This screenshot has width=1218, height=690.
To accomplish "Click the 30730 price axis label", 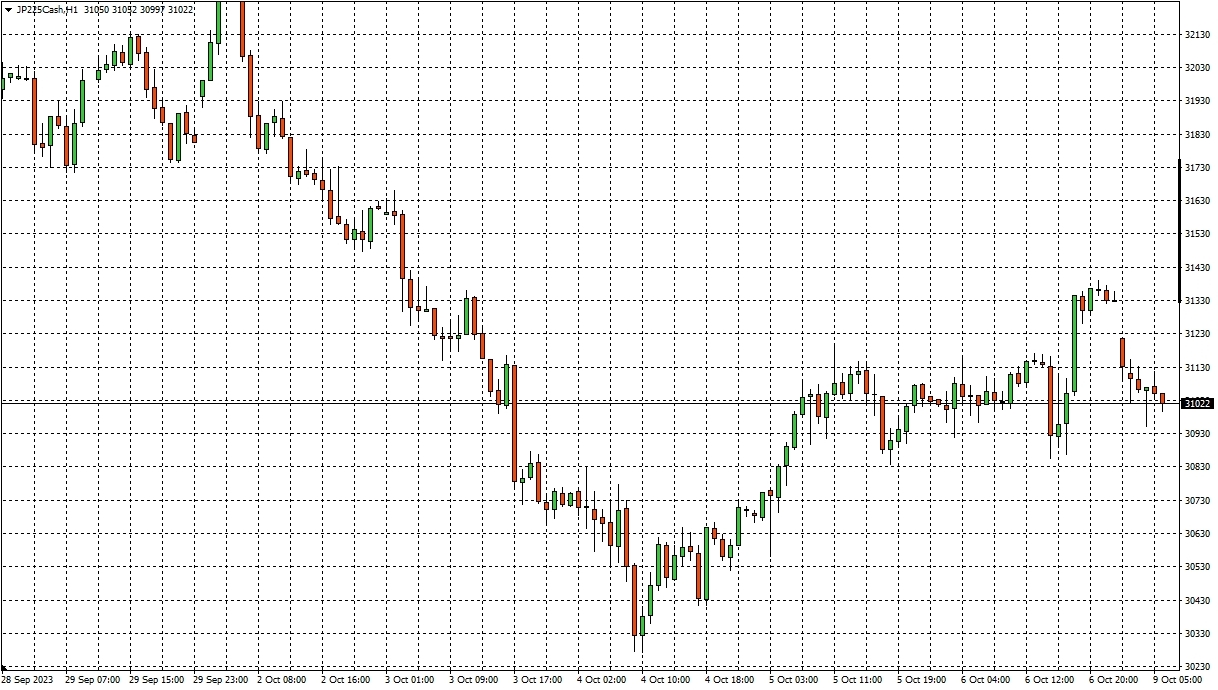I will 1197,501.
